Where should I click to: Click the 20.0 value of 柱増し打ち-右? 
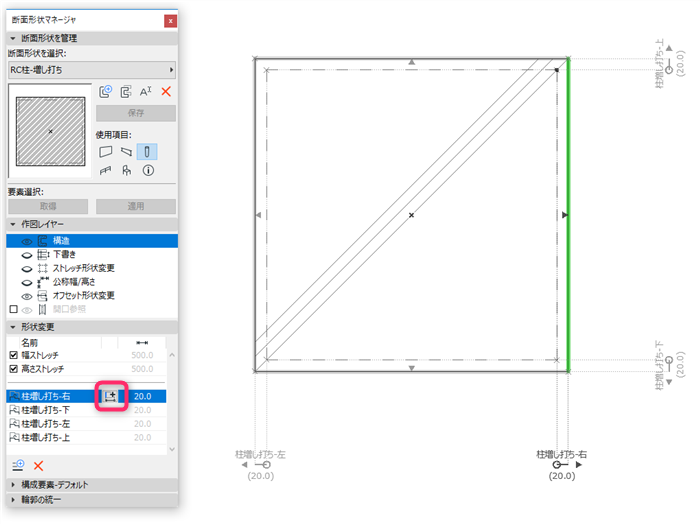[x=142, y=396]
